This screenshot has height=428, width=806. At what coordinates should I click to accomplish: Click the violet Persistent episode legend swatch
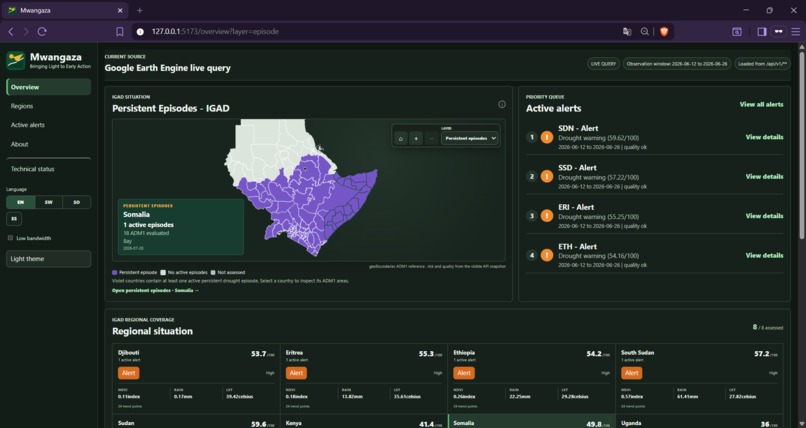point(115,273)
